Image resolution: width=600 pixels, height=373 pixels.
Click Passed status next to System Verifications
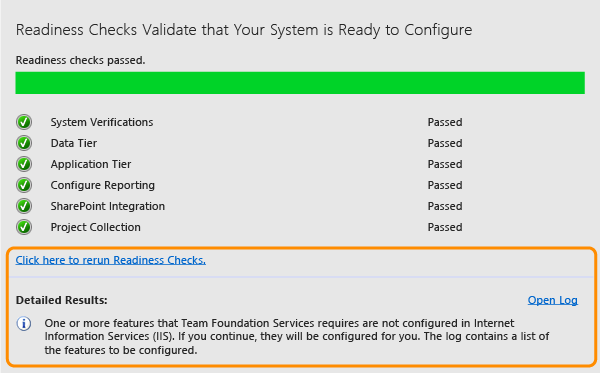tap(445, 122)
